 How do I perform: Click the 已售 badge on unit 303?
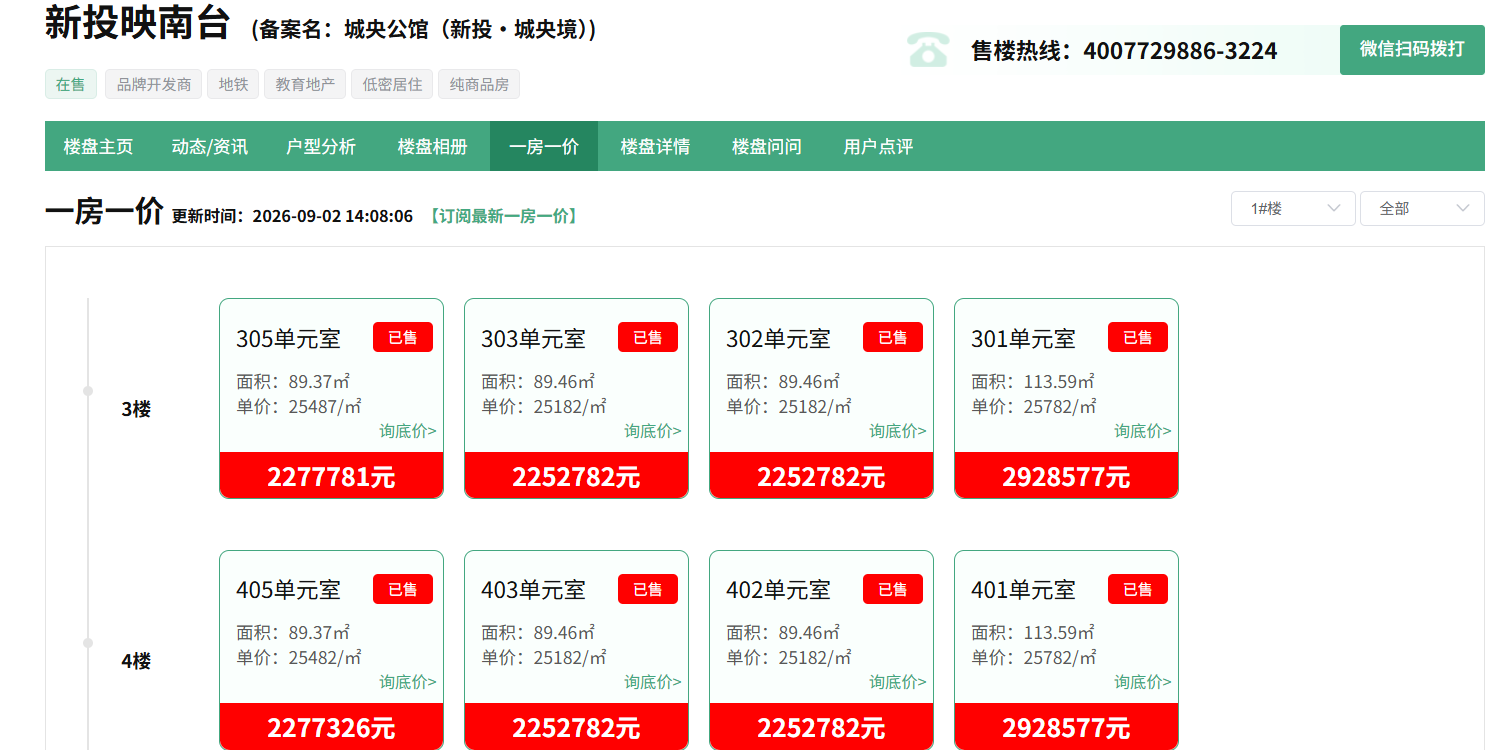point(648,337)
